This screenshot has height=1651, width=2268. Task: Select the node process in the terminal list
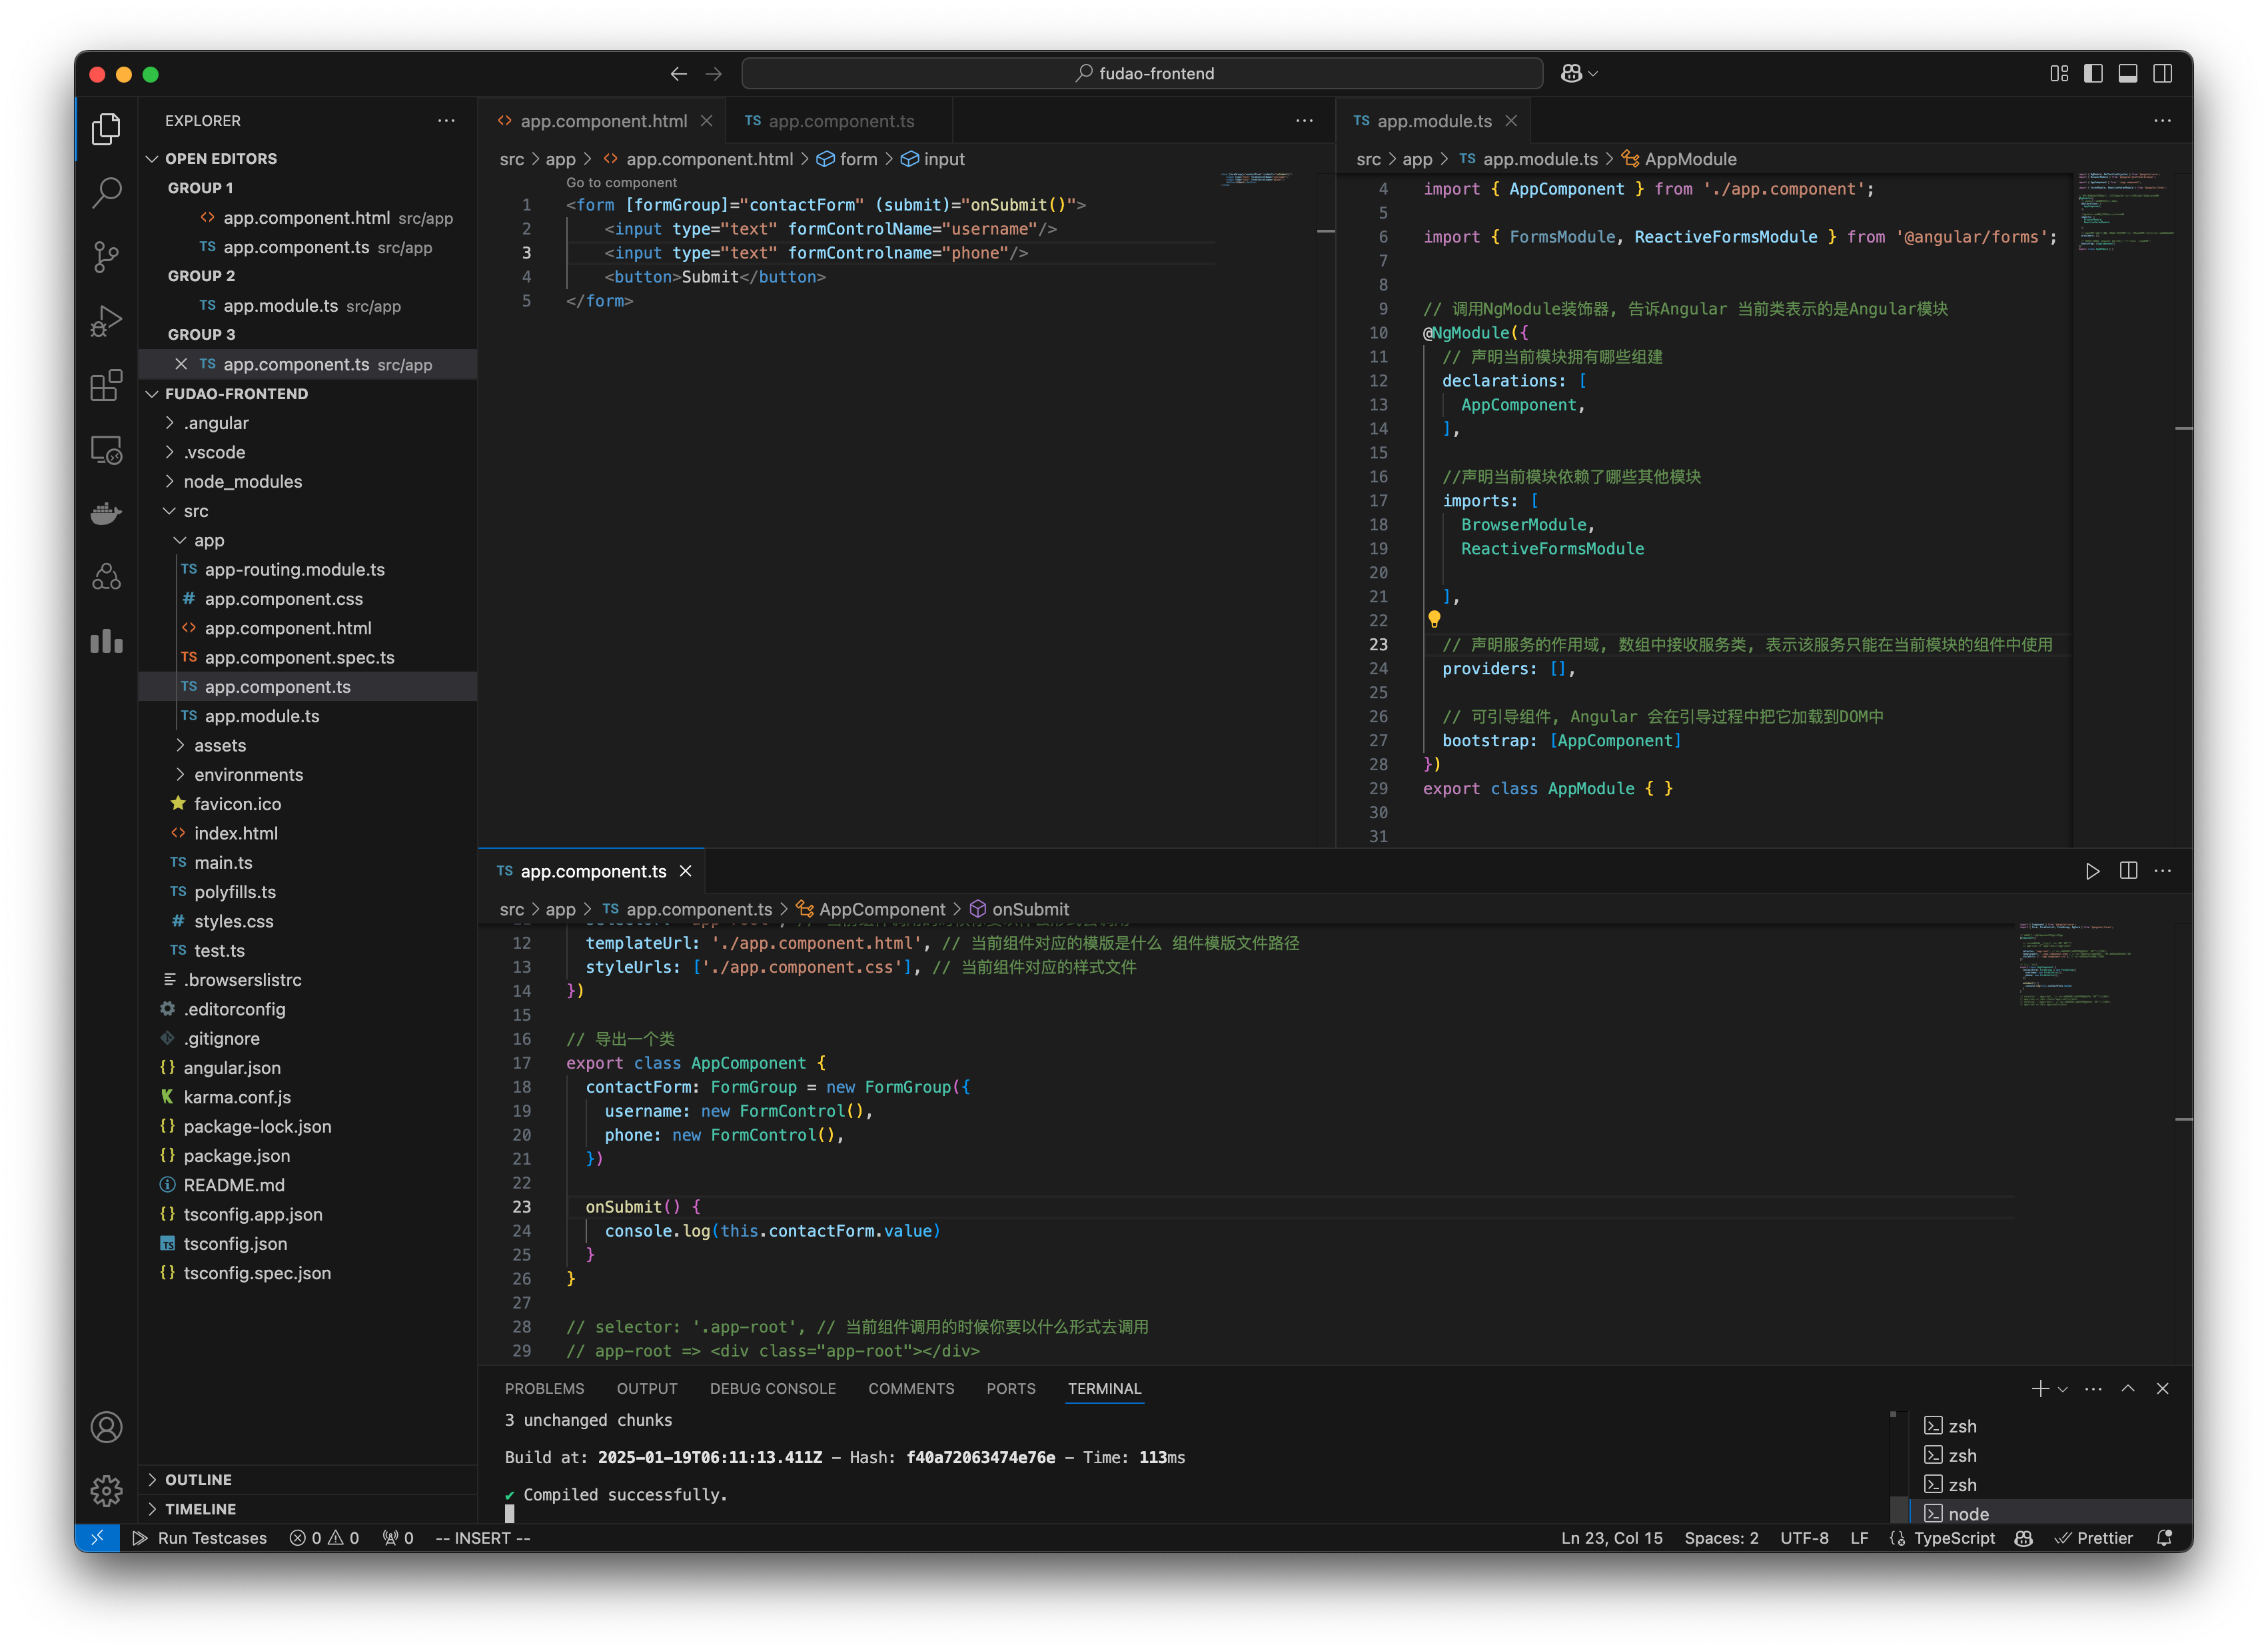click(x=1968, y=1513)
